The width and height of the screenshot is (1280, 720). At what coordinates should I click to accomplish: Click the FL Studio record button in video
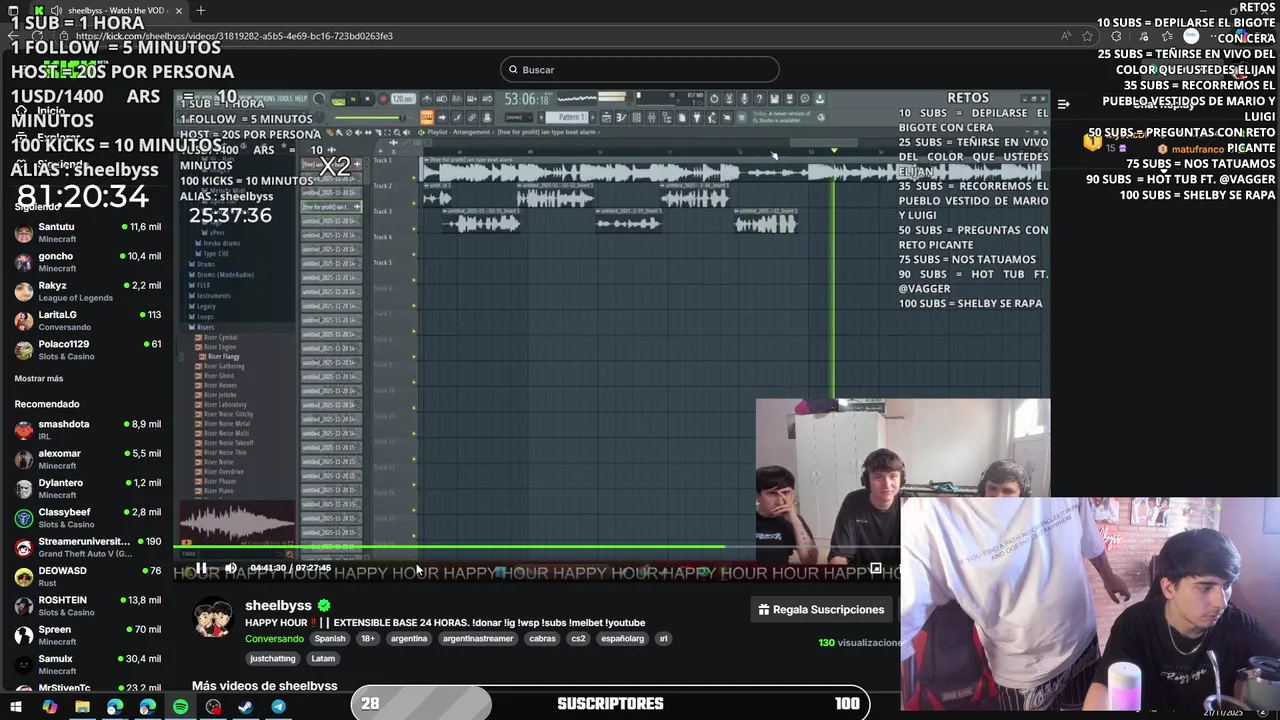[x=383, y=99]
